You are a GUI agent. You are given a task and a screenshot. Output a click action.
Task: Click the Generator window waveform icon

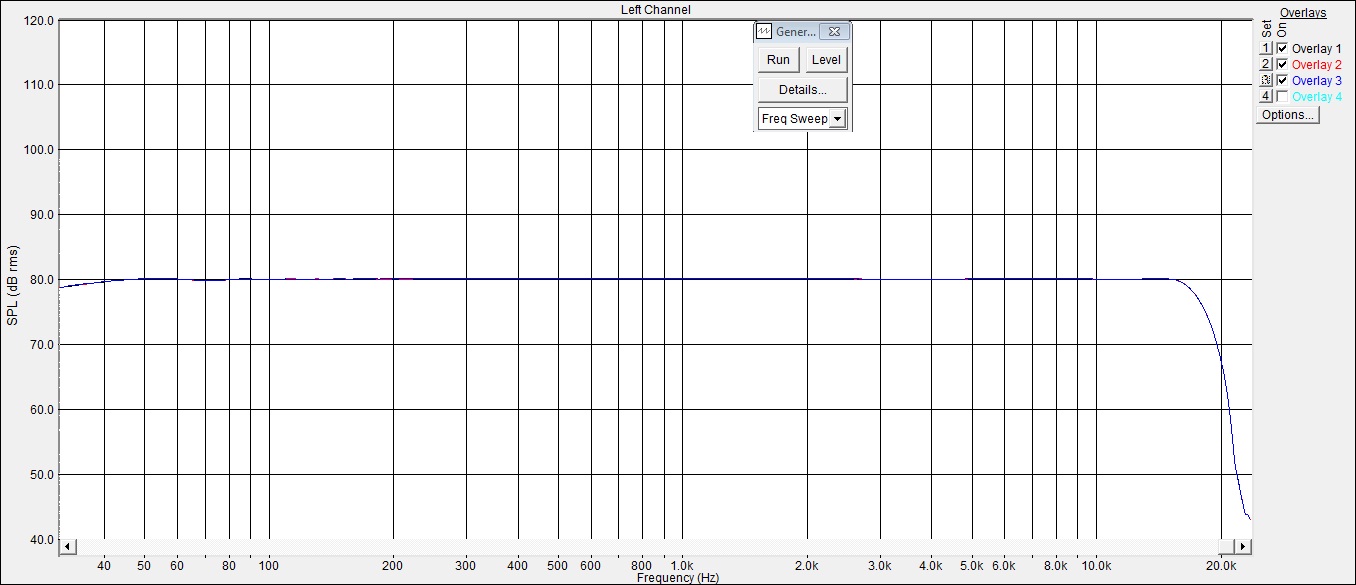(765, 32)
